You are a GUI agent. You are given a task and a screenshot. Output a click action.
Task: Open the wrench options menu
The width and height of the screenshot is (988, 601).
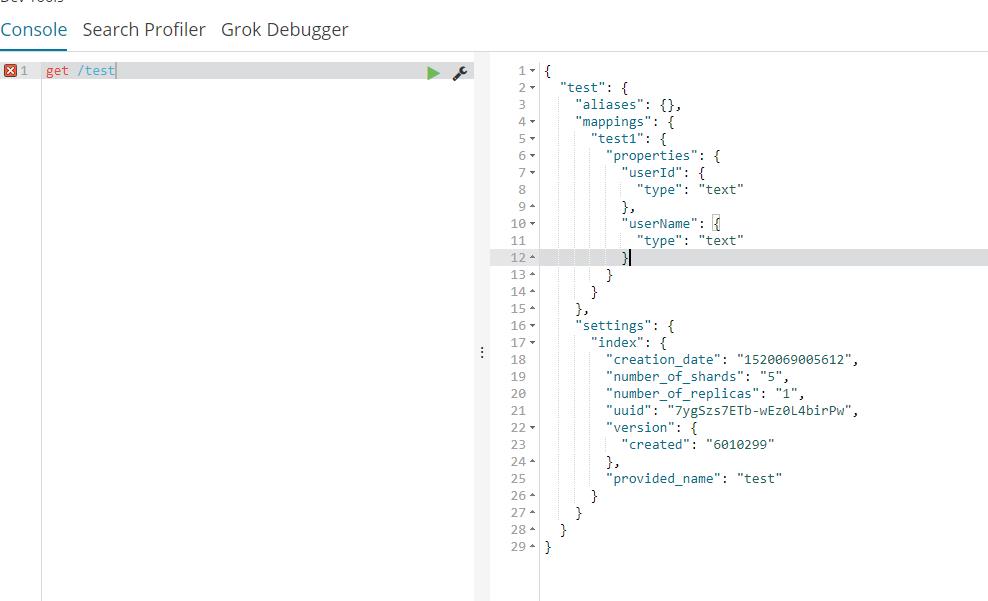coord(460,73)
